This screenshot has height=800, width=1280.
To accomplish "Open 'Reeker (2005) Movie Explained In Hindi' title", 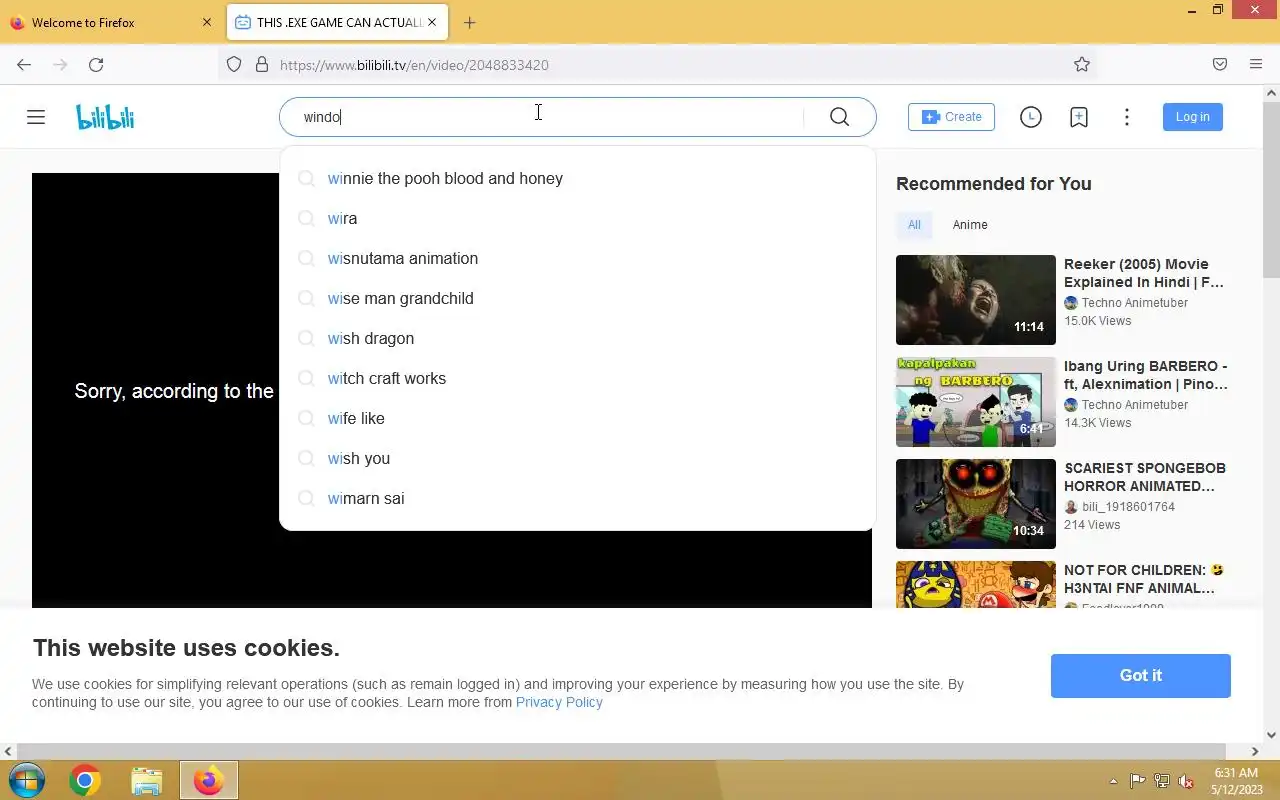I will pos(1144,273).
